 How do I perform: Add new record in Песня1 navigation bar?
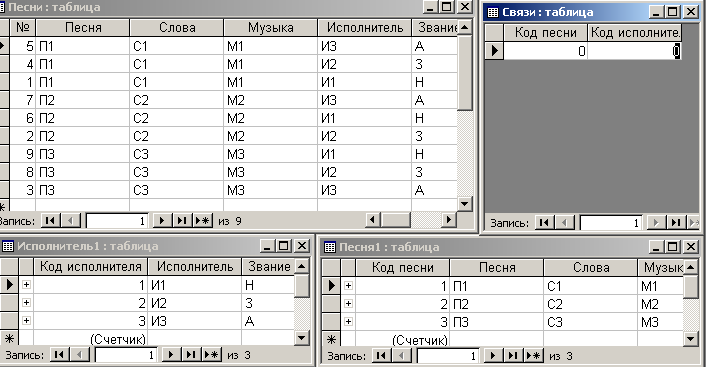pyautogui.click(x=533, y=356)
